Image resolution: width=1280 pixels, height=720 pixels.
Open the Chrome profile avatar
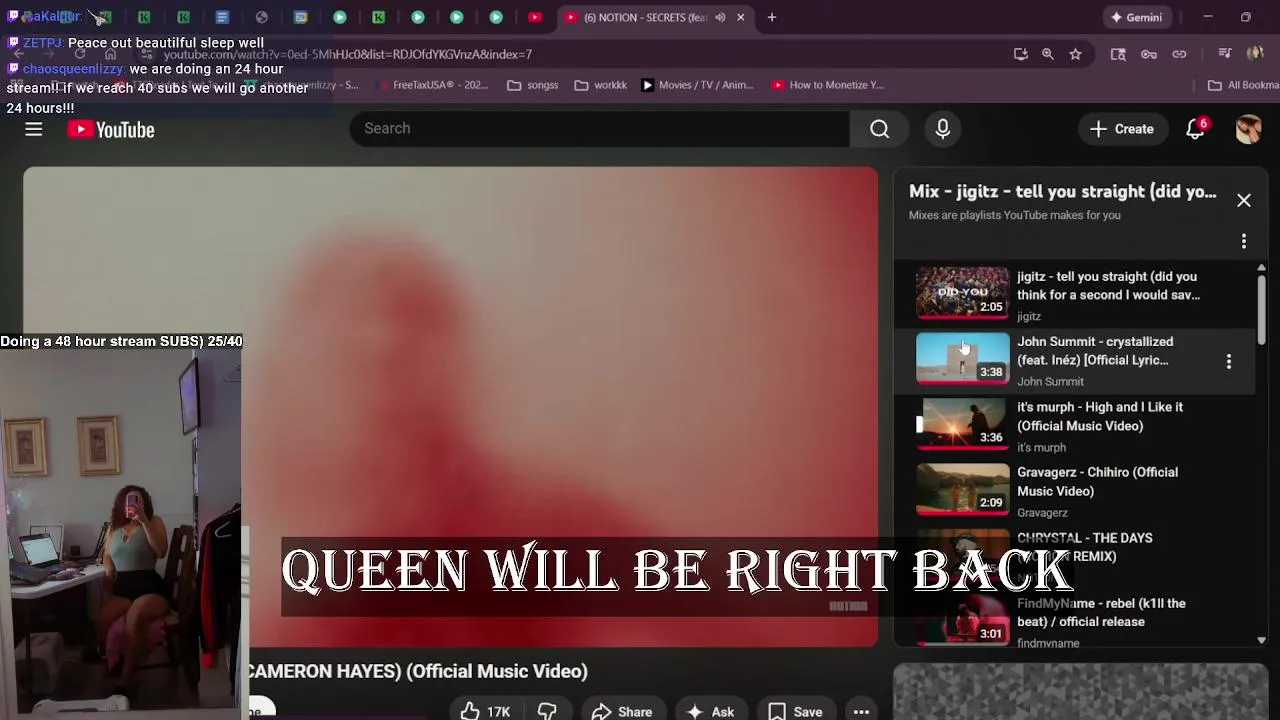(1256, 54)
